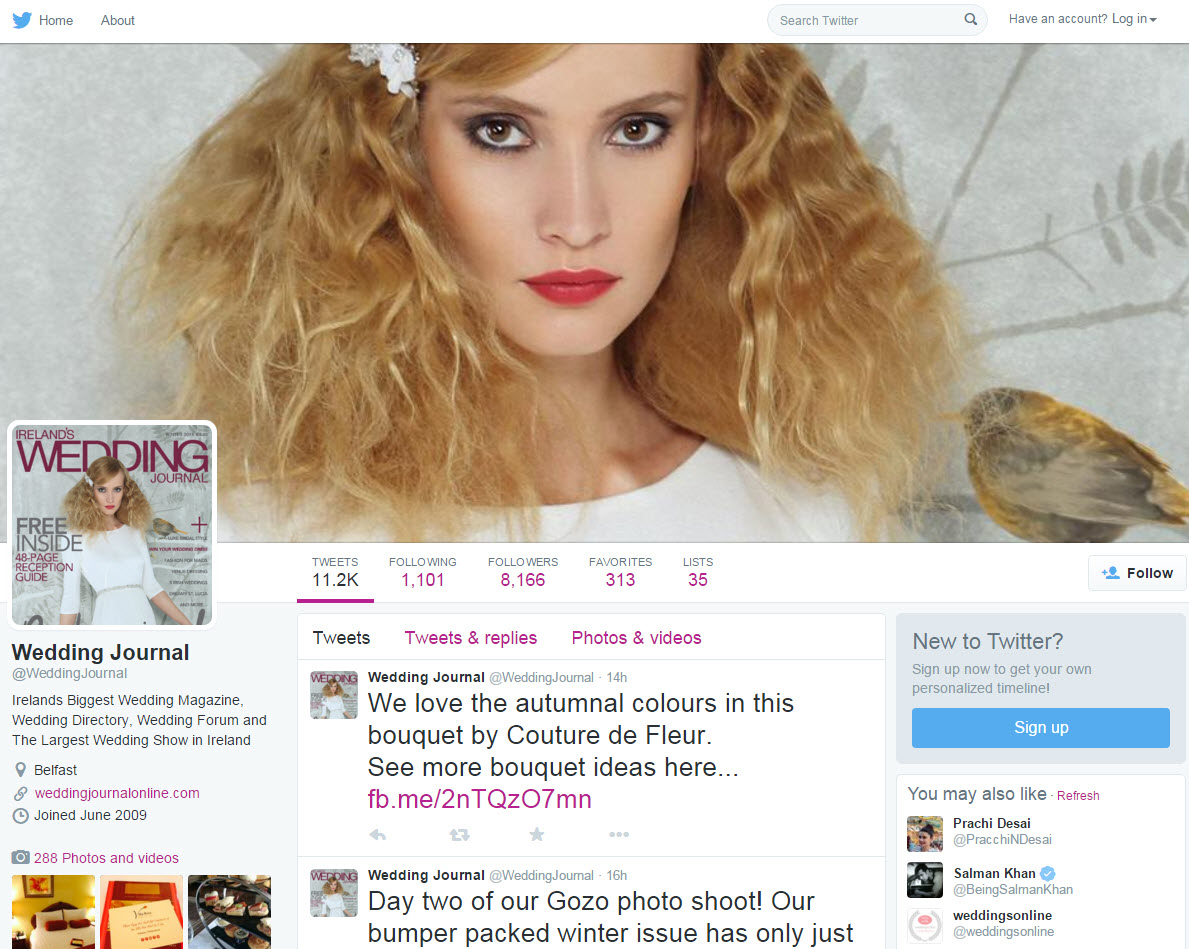1189x949 pixels.
Task: View the Lists 35 stat
Action: 698,573
